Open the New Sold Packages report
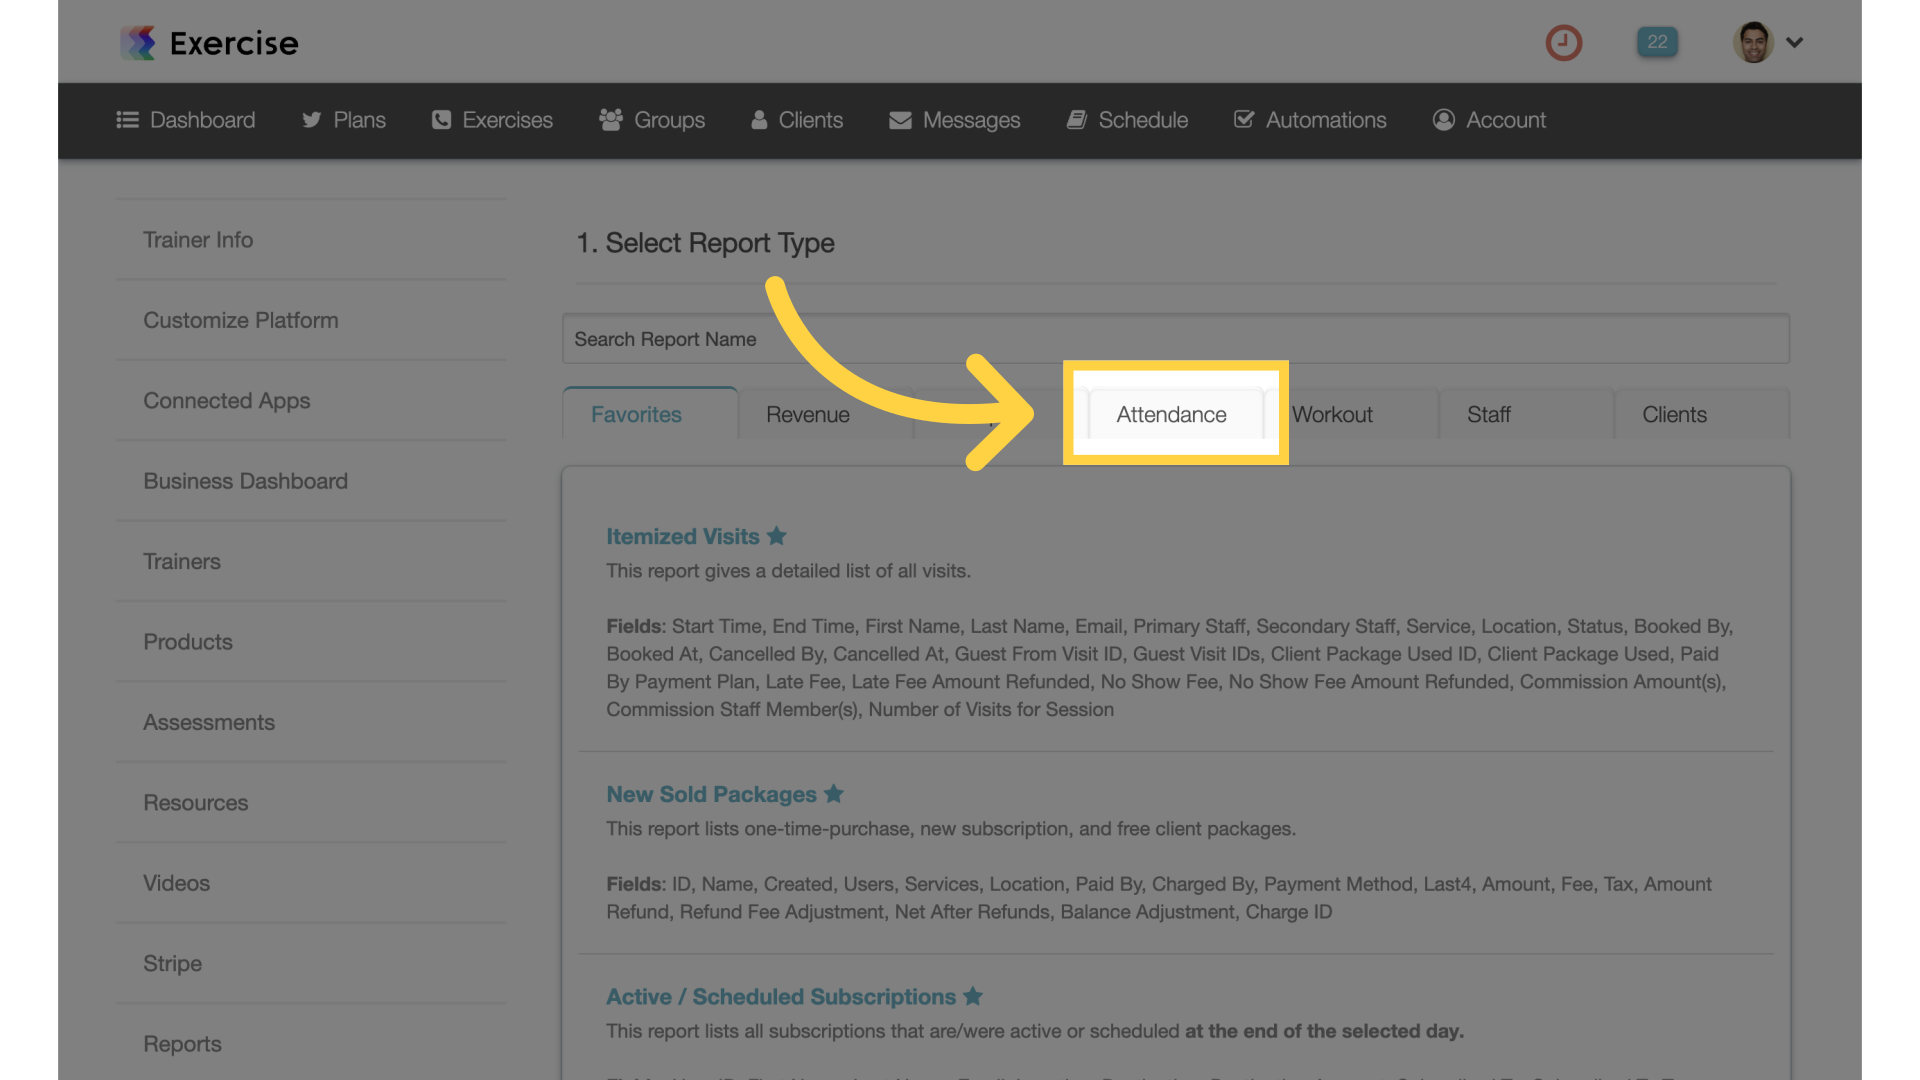 (x=712, y=795)
